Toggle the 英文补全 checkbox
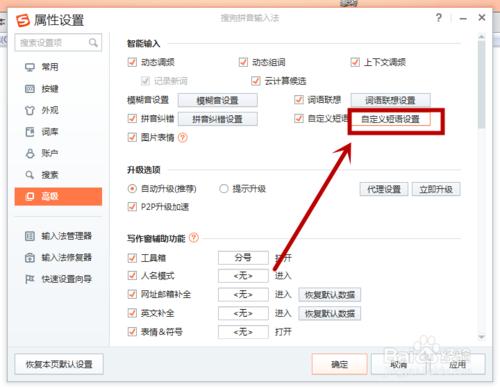The height and width of the screenshot is (389, 500). [x=132, y=313]
